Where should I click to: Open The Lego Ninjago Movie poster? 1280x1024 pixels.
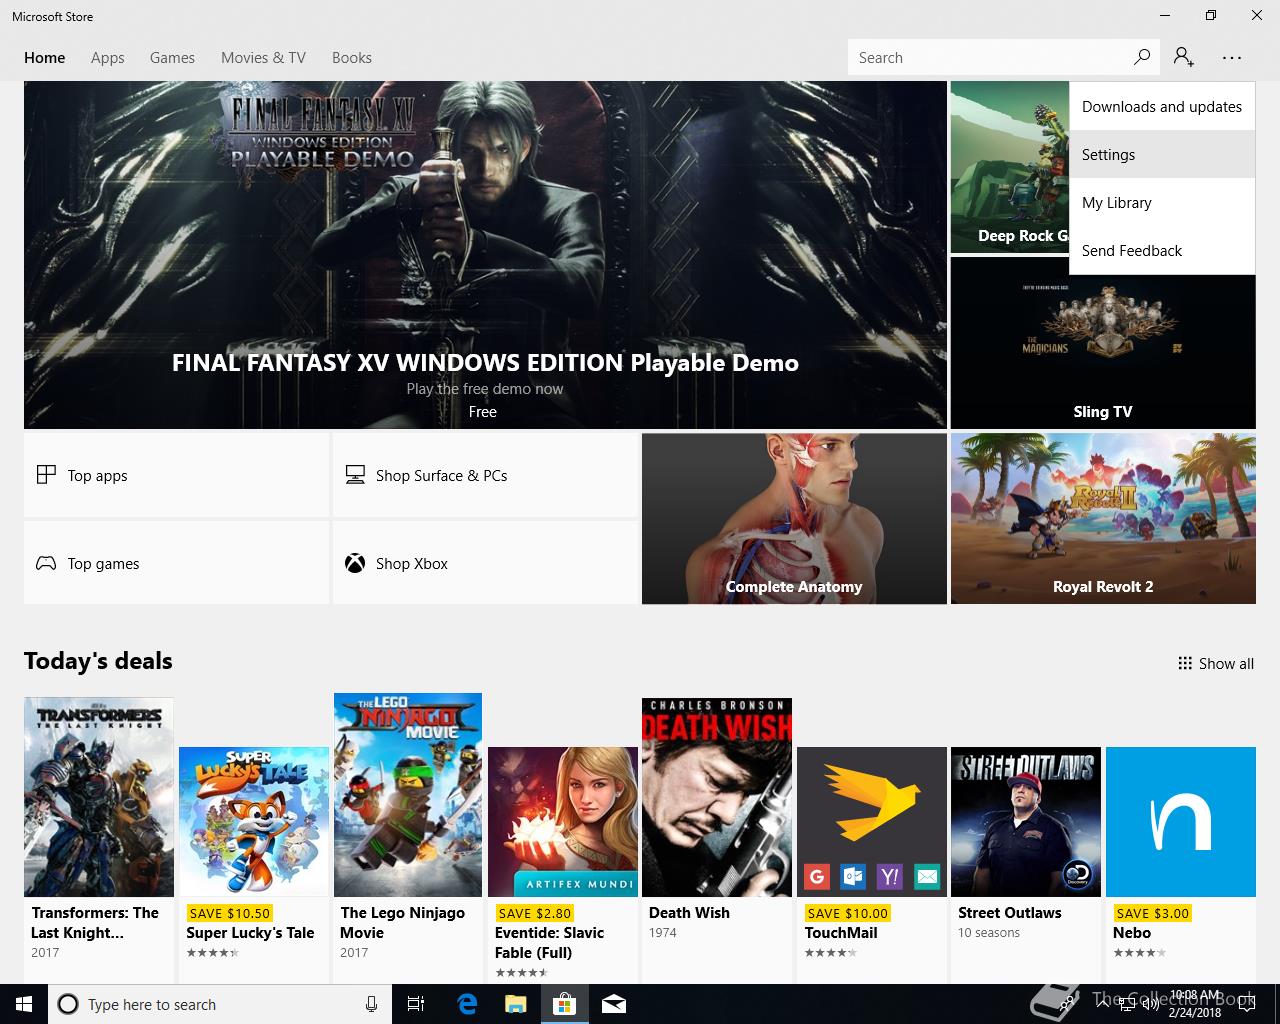408,795
